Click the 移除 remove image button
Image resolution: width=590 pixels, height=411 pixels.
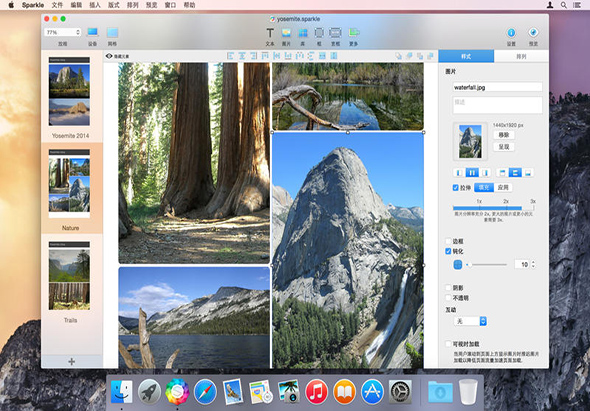(x=503, y=135)
